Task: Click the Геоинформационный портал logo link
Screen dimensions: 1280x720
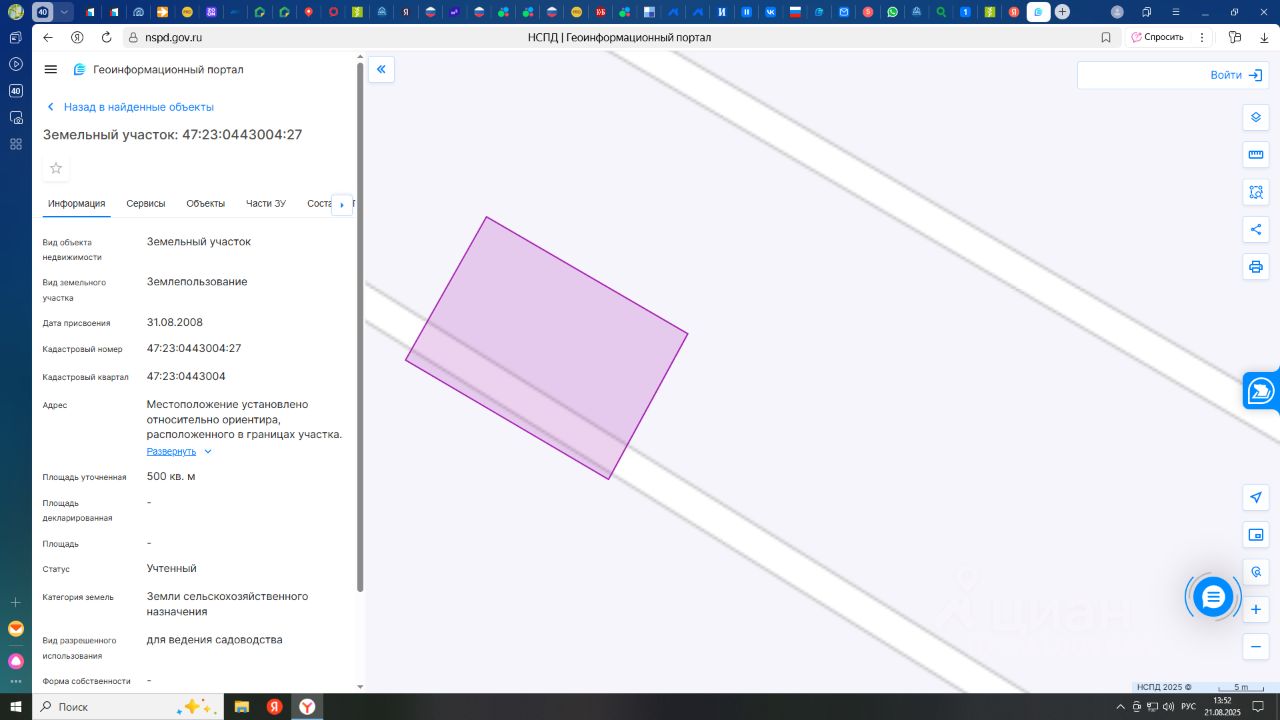Action: [x=158, y=69]
